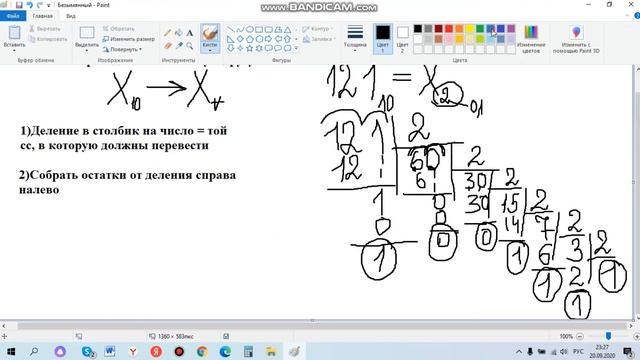Viewport: 640px width, 360px height.
Task: Open the Paint Help question icon
Action: (x=637, y=16)
